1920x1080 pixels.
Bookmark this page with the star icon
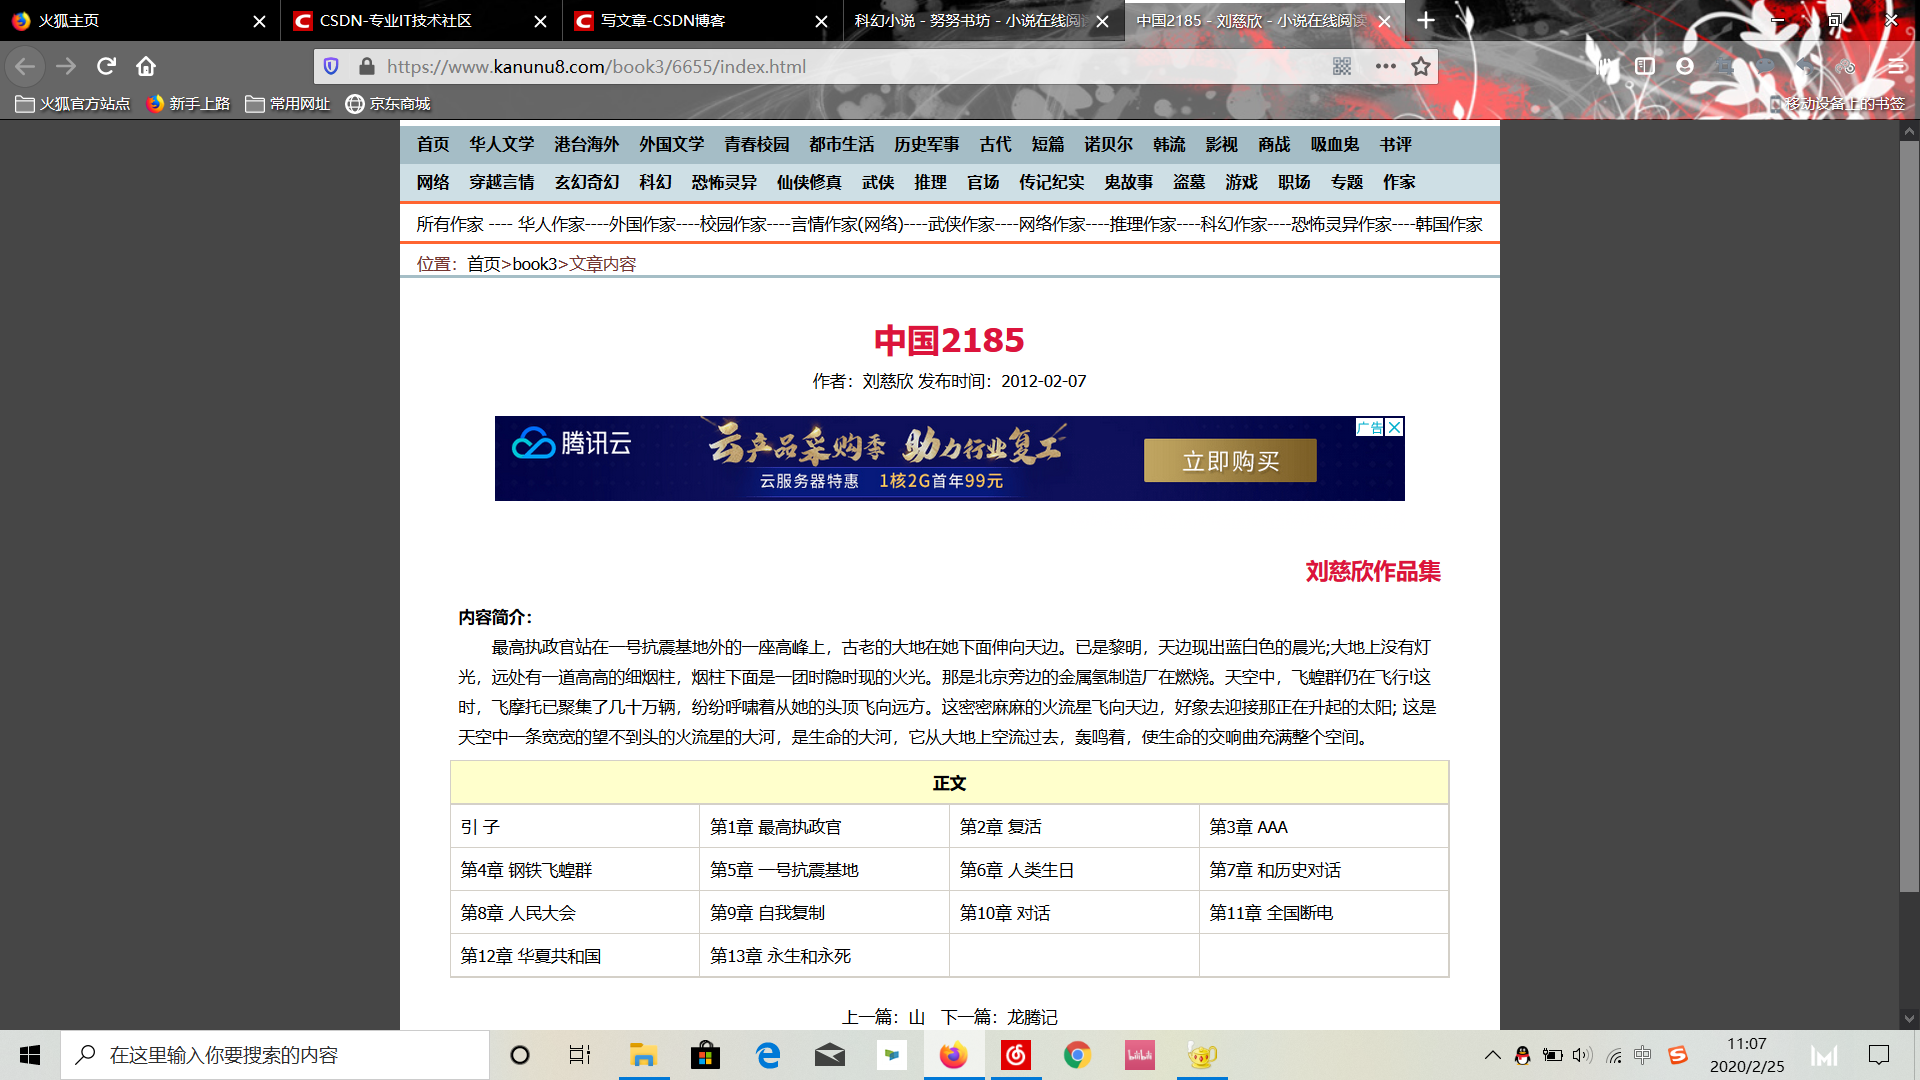(1420, 67)
